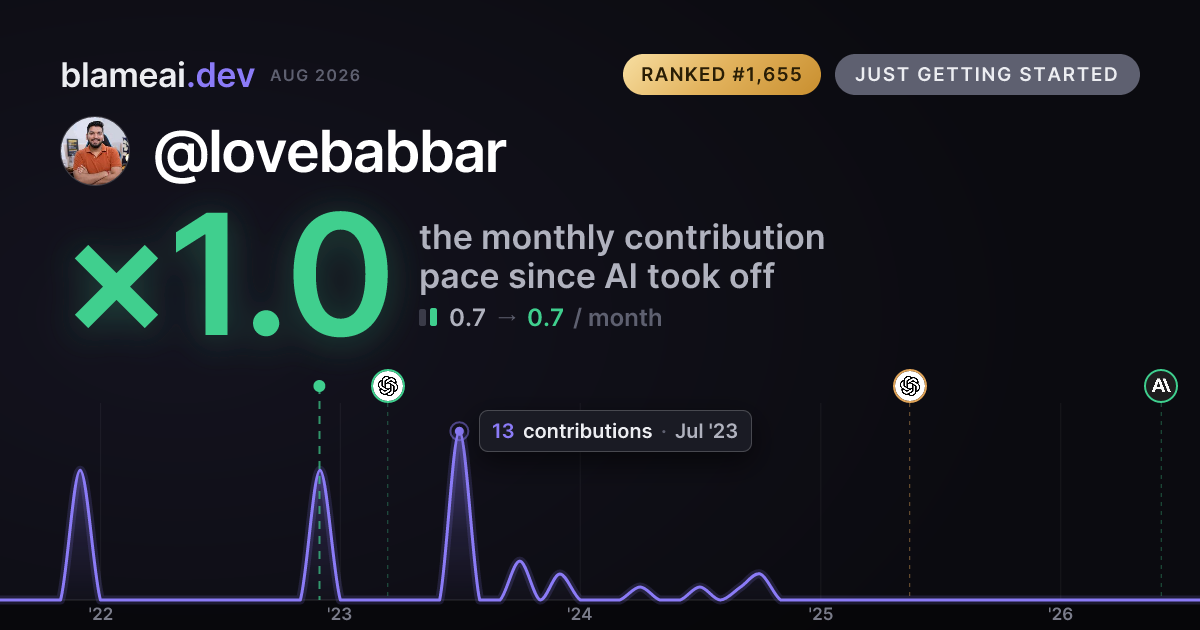This screenshot has width=1200, height=630.
Task: Click the first OpenAI logo marker
Action: click(388, 385)
